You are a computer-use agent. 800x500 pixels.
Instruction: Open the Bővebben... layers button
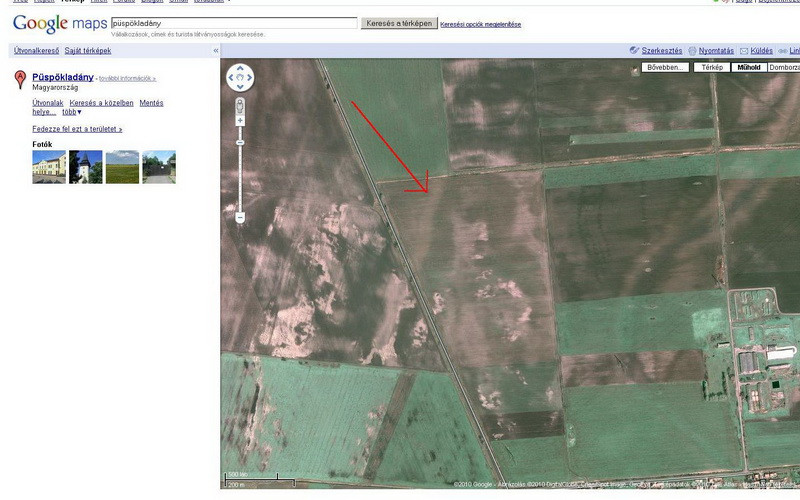point(665,67)
